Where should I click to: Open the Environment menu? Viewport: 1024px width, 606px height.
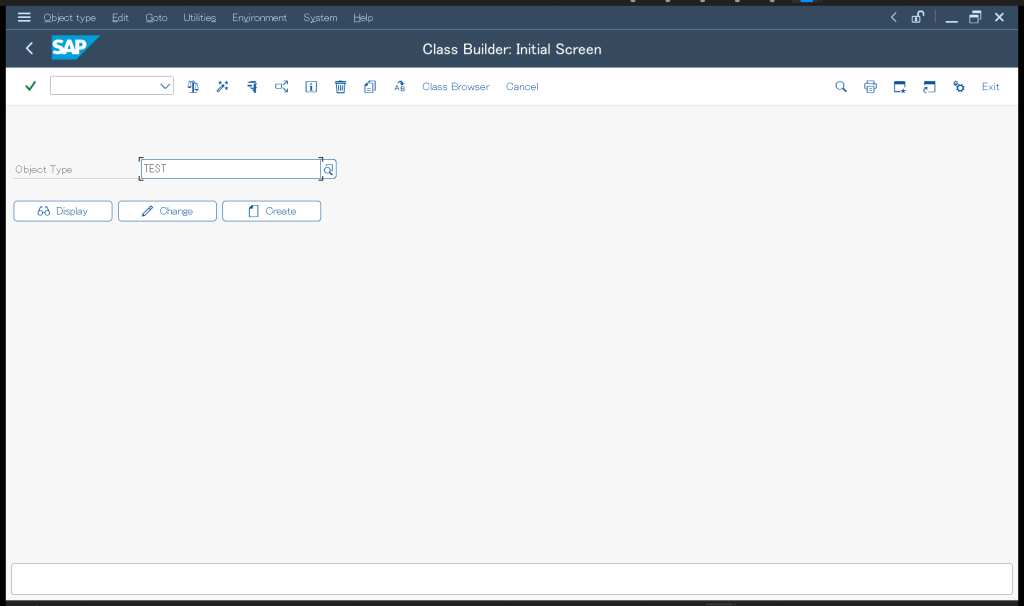pyautogui.click(x=259, y=18)
